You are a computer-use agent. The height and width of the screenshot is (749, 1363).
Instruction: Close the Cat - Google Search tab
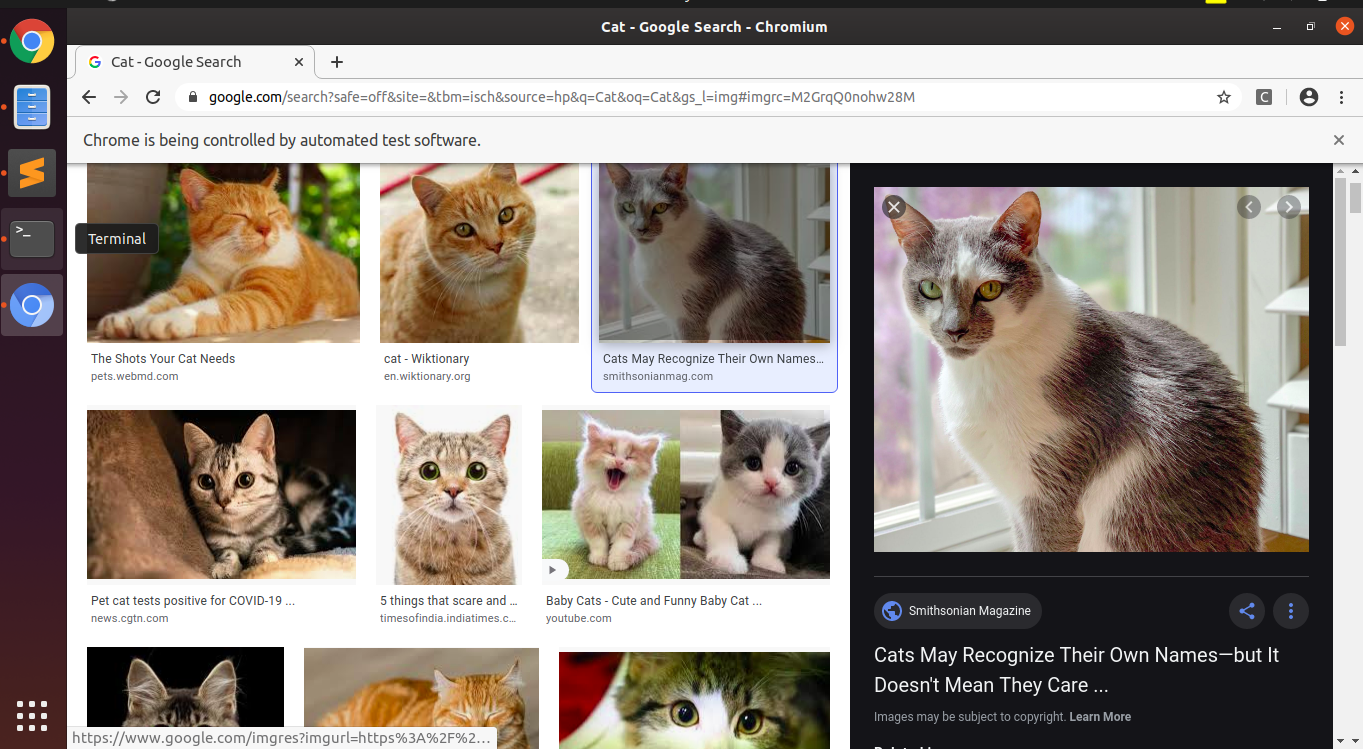[x=299, y=62]
